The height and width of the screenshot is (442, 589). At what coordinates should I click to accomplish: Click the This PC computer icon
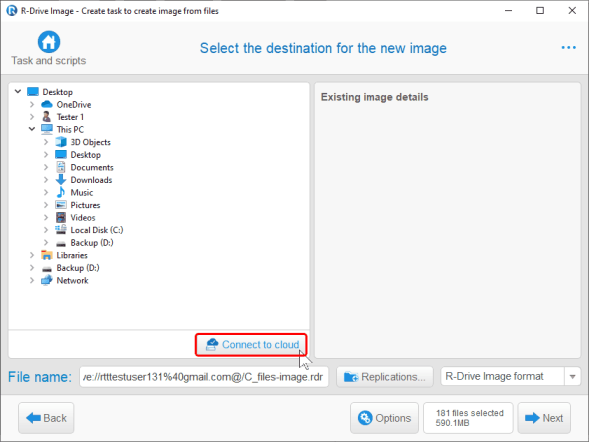point(47,130)
